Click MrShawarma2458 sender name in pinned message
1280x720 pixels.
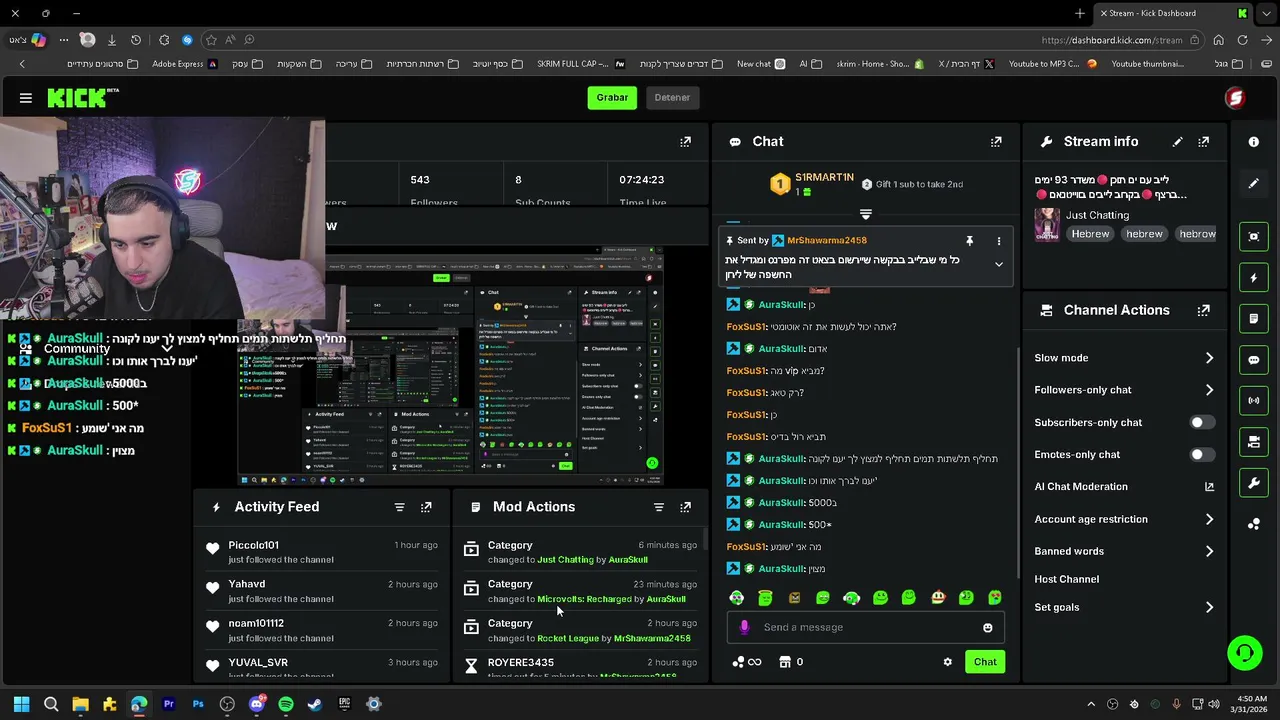[826, 241]
